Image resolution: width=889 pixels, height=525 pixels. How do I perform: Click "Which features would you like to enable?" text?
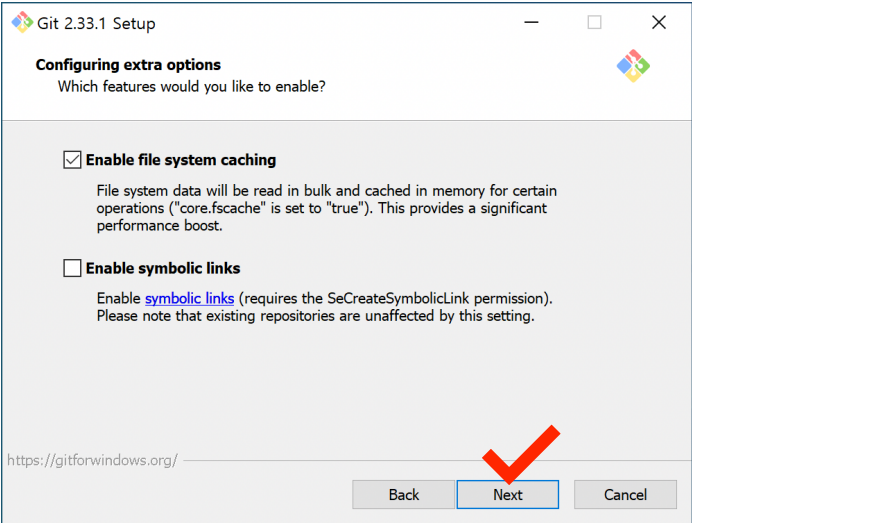coord(191,87)
